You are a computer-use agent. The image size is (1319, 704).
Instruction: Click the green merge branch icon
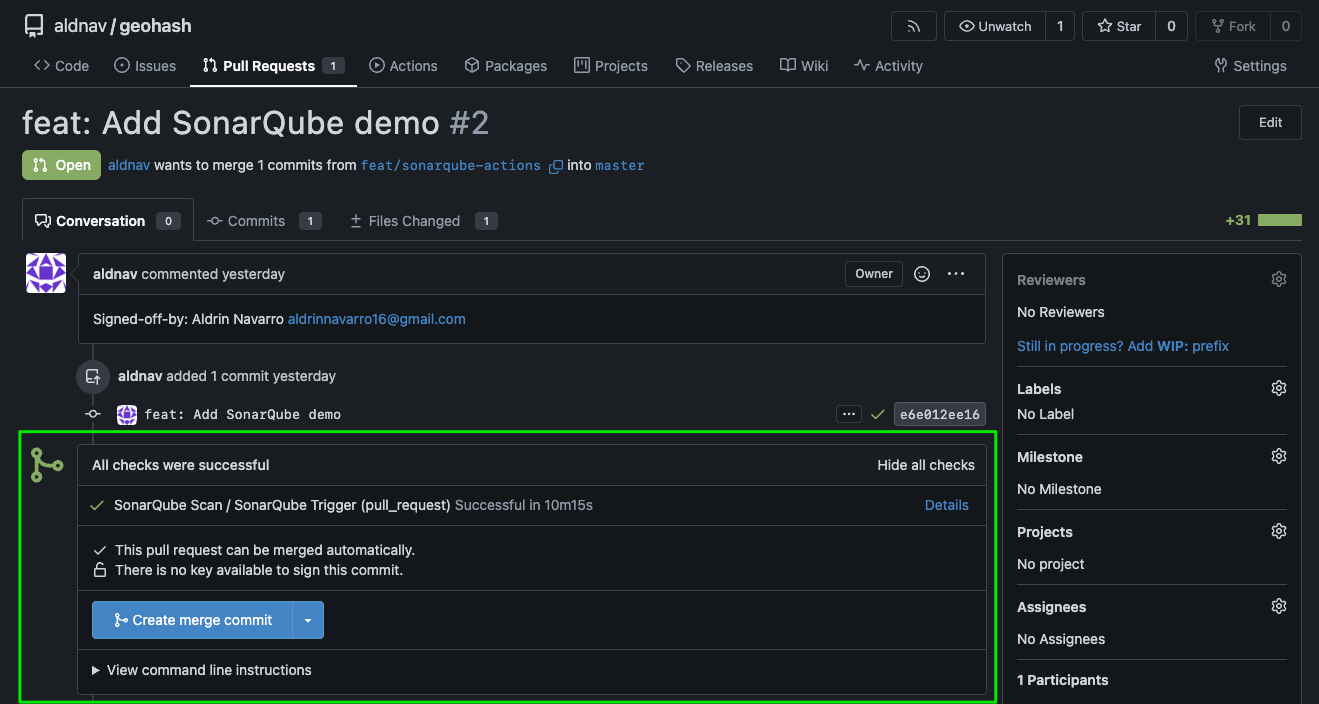tap(47, 465)
